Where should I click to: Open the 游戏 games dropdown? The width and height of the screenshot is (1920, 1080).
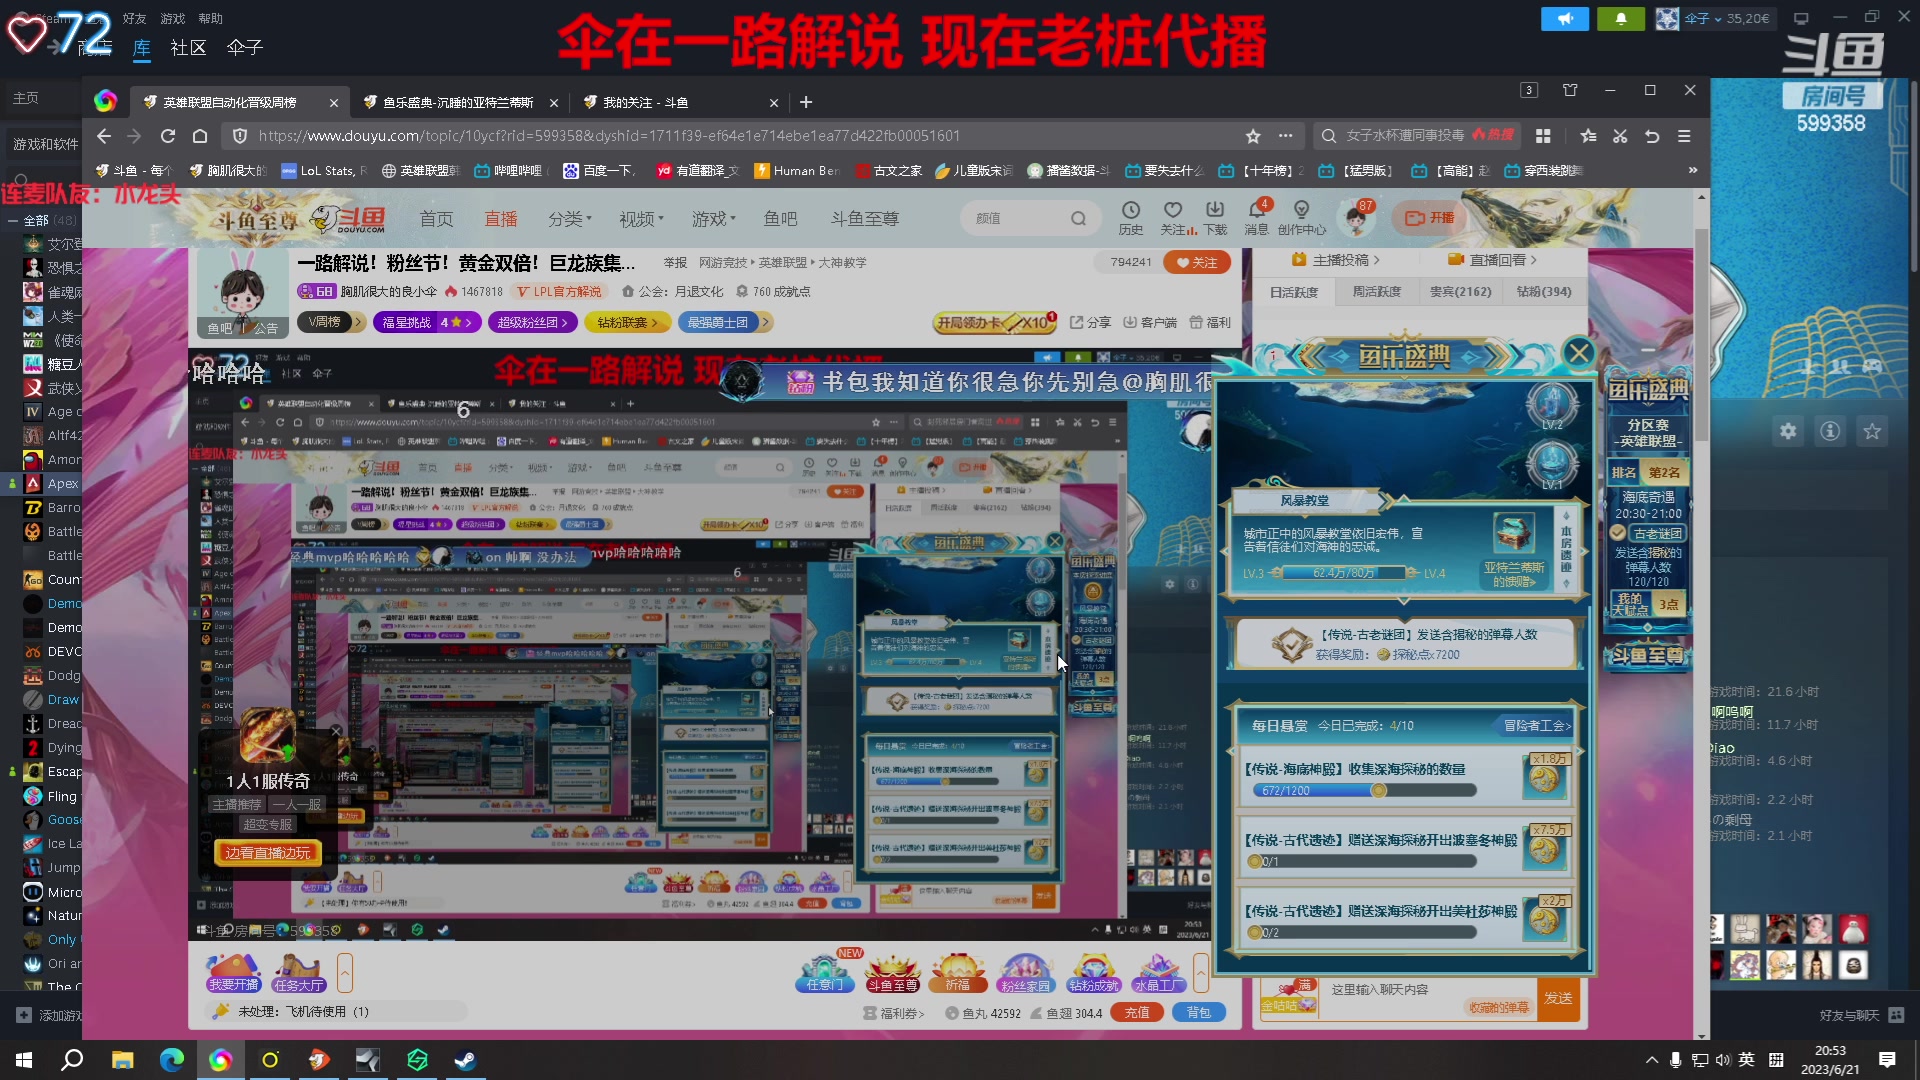click(x=714, y=218)
